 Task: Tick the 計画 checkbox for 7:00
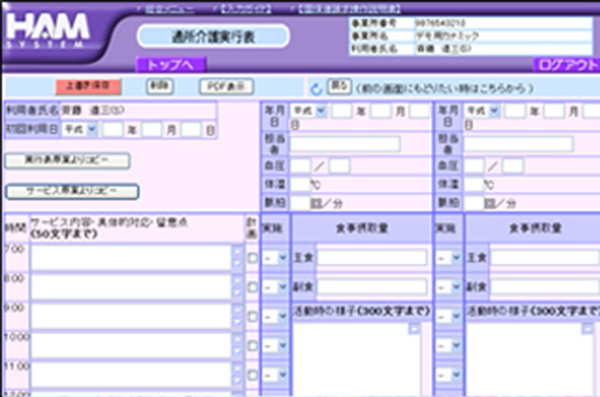[252, 258]
